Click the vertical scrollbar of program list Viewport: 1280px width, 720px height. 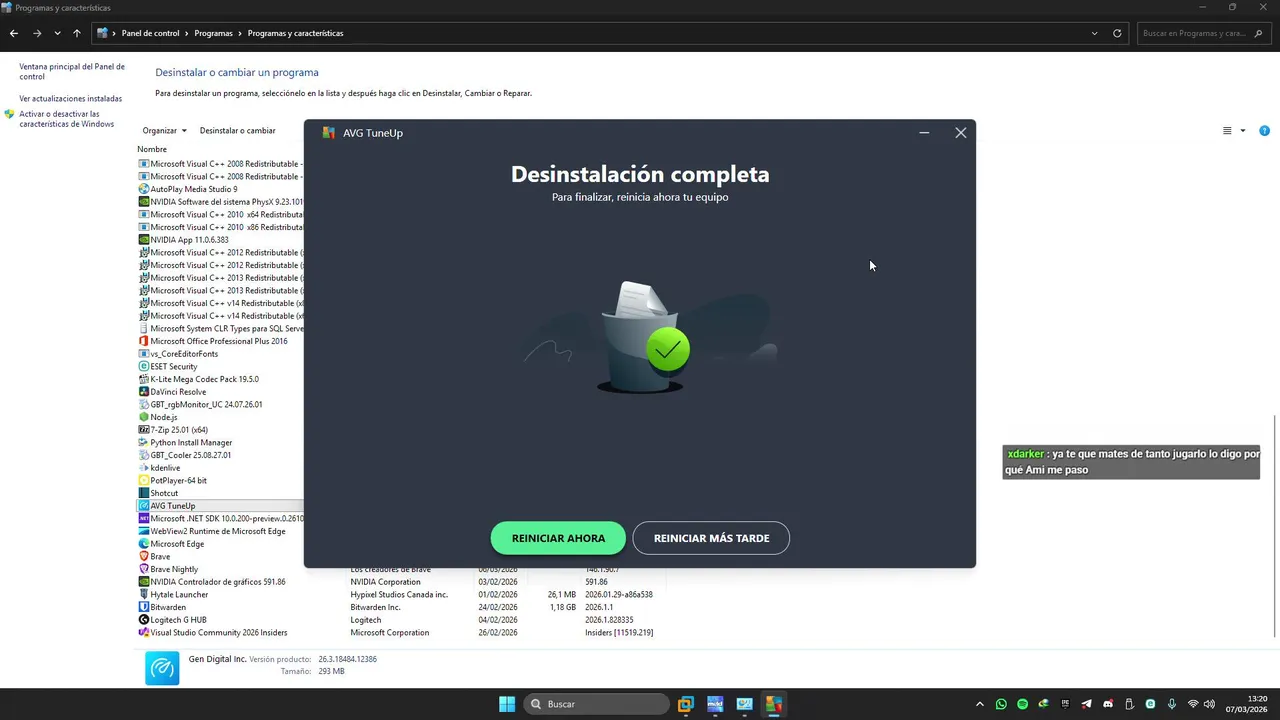(x=1275, y=525)
